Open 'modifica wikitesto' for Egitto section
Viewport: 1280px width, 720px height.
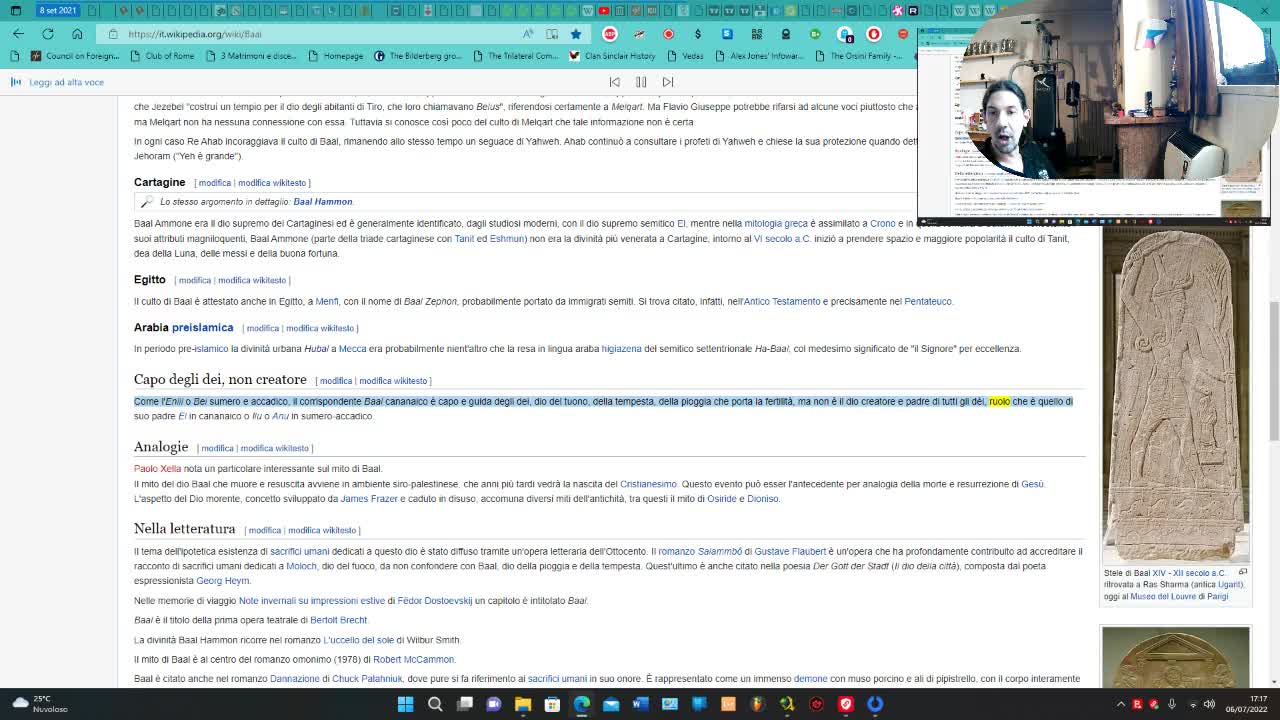coord(252,280)
